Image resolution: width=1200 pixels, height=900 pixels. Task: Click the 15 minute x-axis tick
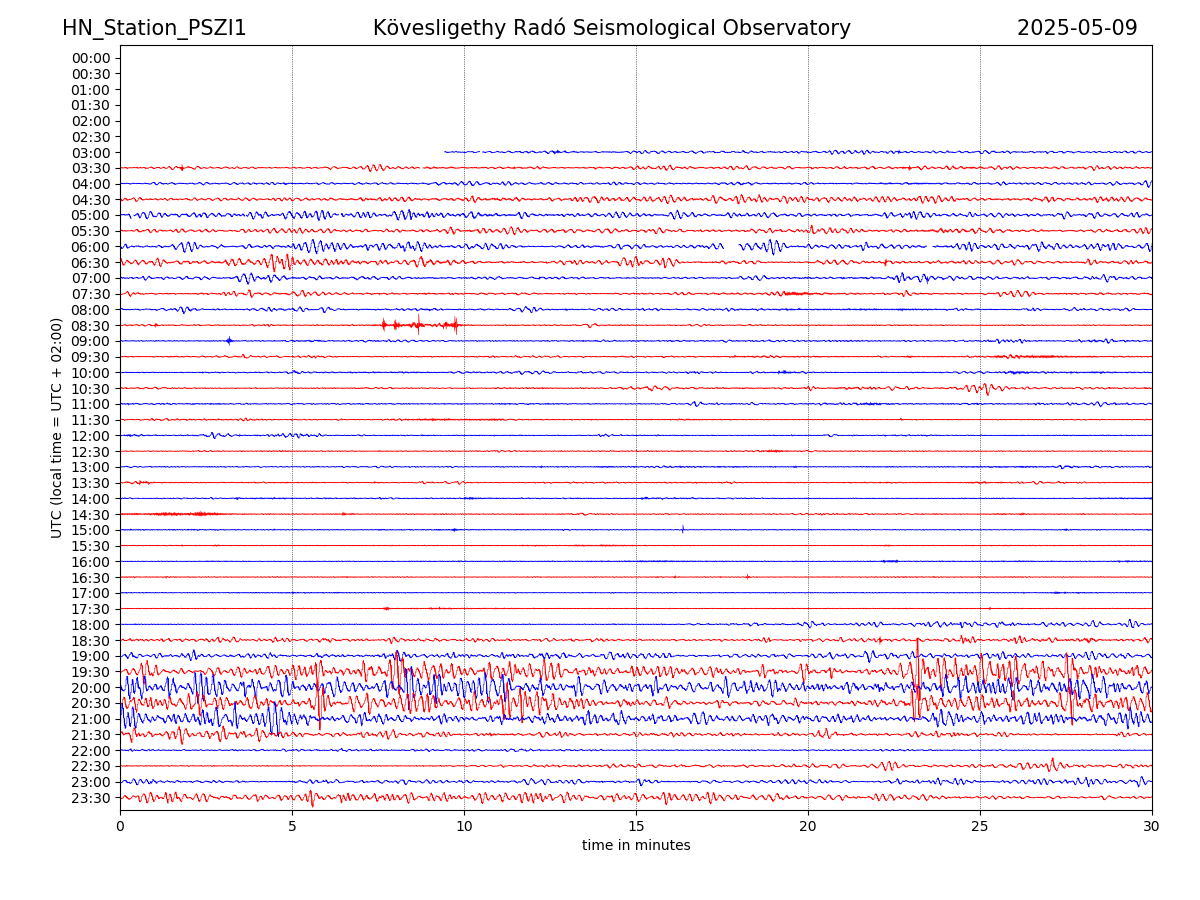click(636, 826)
